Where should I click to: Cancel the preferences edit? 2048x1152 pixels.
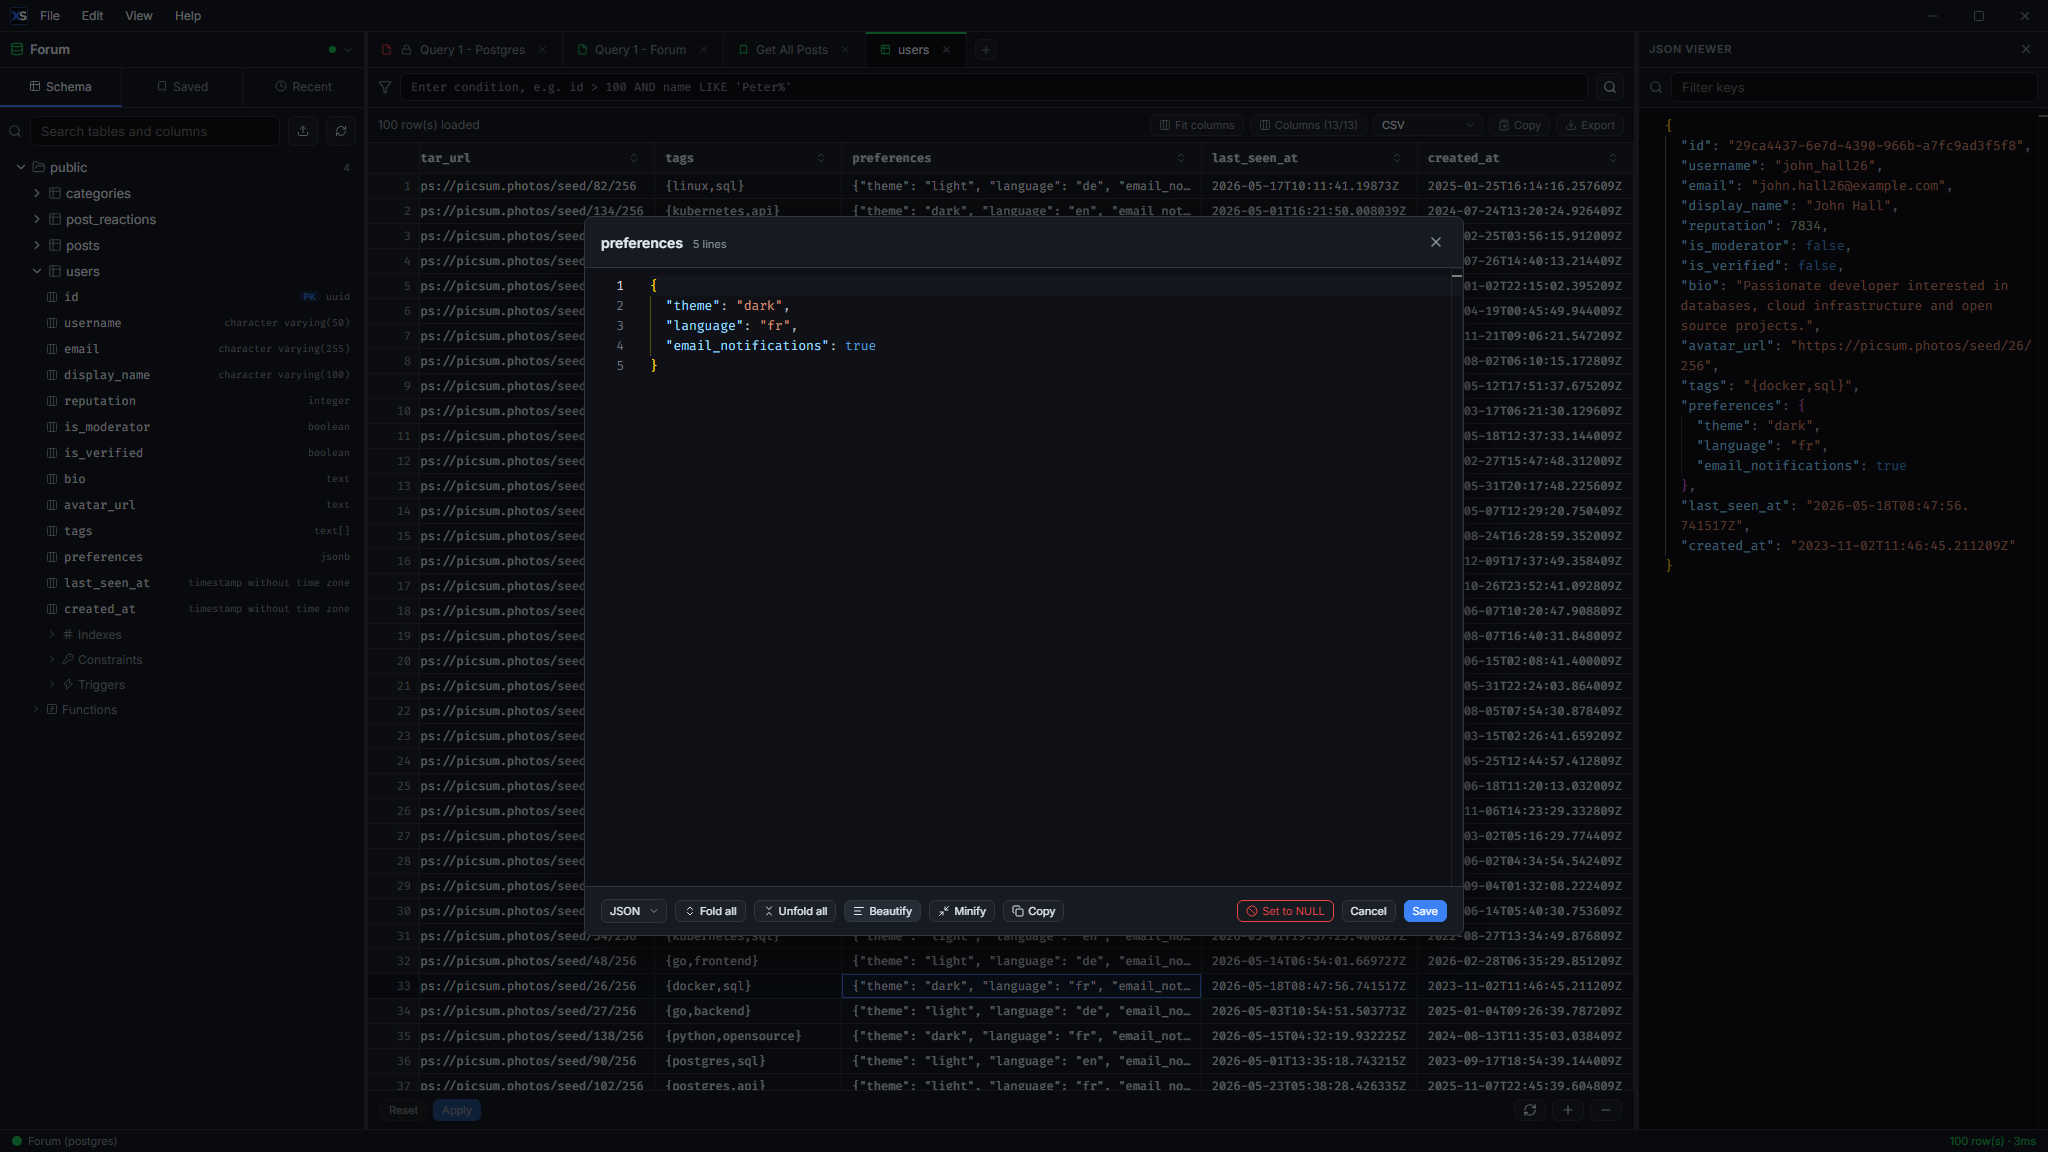(x=1368, y=911)
